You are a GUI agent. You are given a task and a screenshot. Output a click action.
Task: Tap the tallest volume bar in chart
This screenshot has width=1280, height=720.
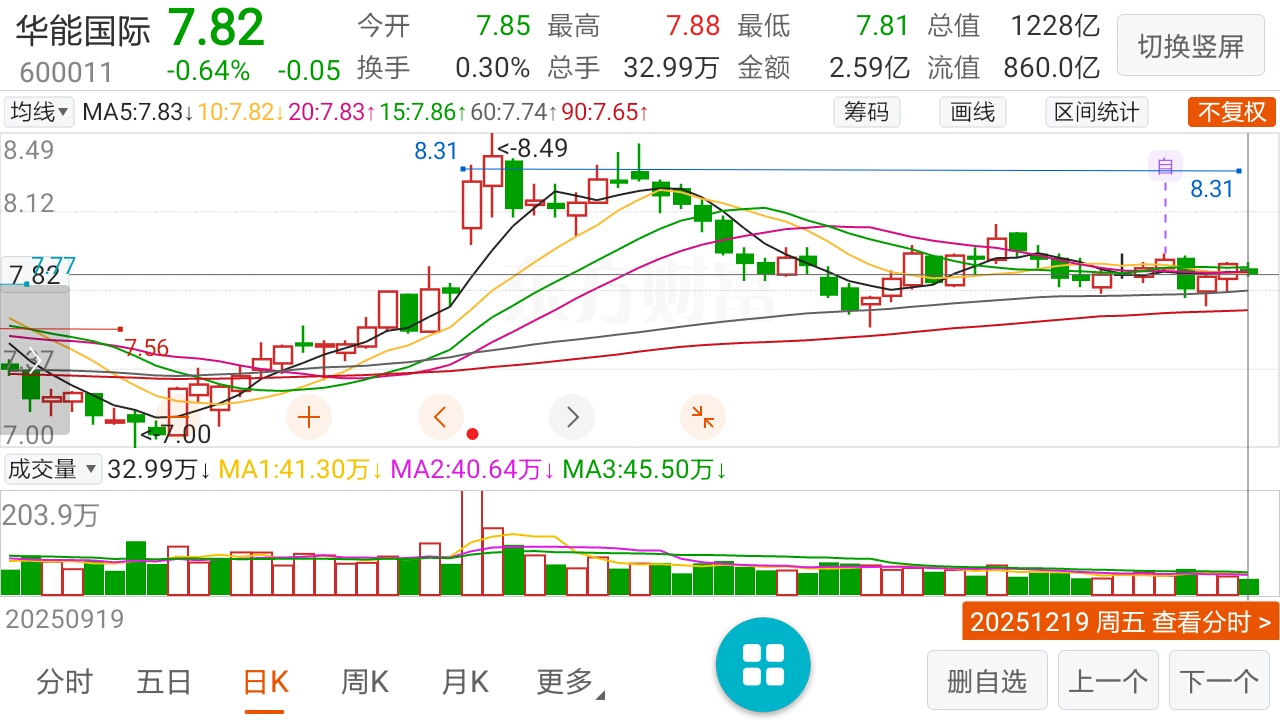(x=470, y=544)
